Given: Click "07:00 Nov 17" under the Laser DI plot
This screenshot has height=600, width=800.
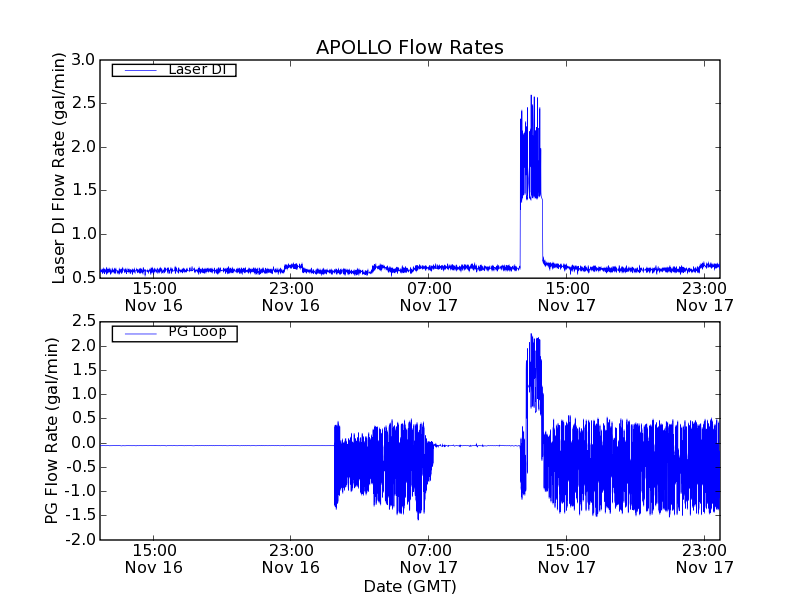Looking at the screenshot, I should click(x=429, y=297).
